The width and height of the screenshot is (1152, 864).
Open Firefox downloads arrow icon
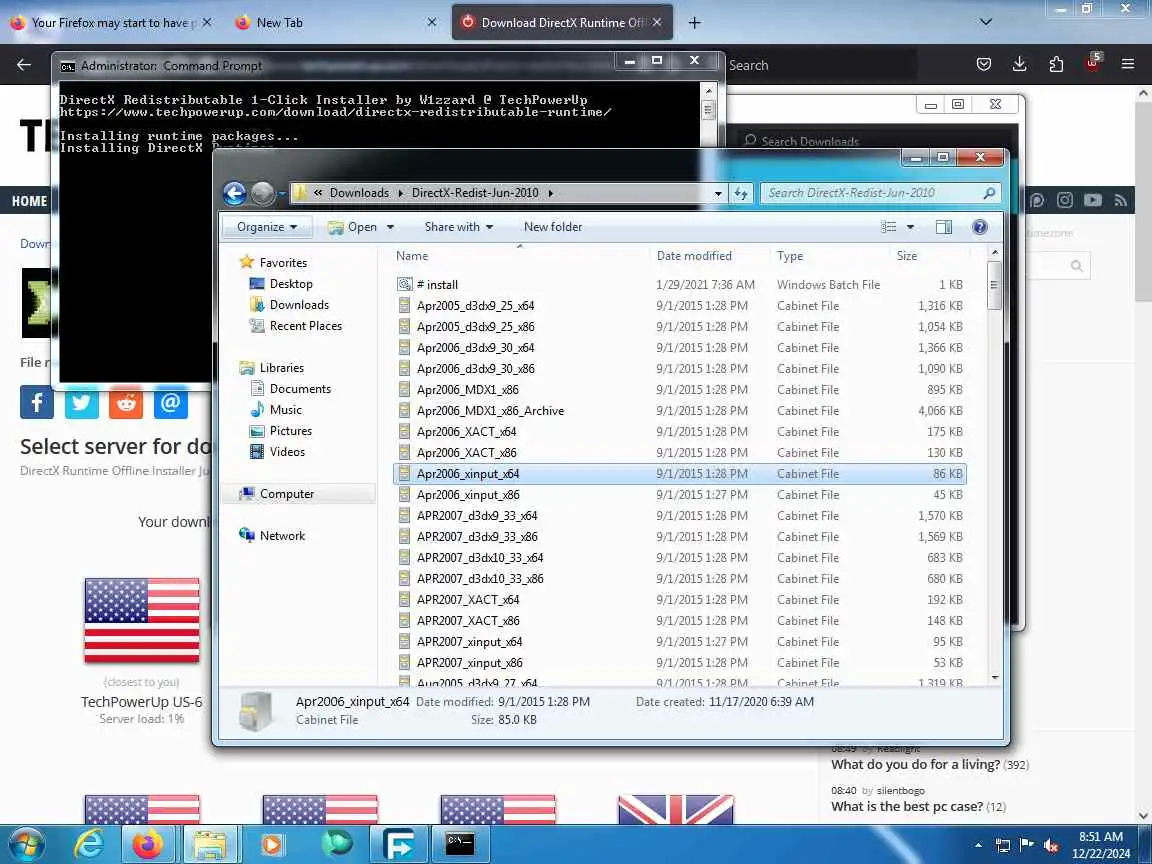tap(1019, 65)
